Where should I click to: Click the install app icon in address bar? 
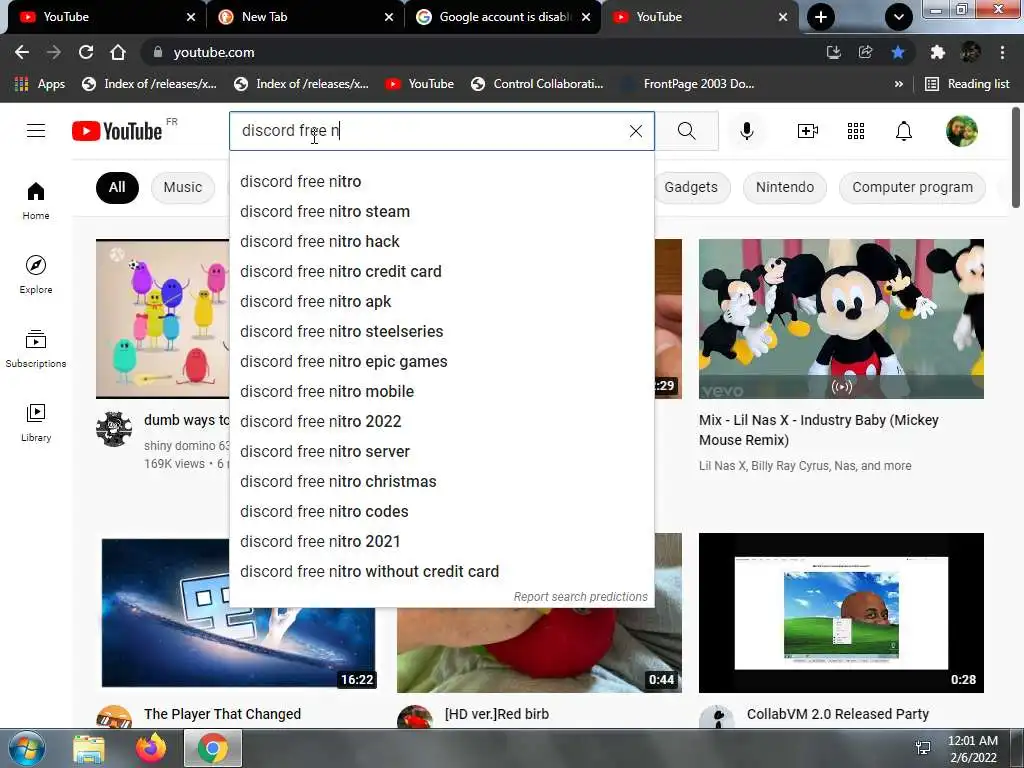click(833, 52)
